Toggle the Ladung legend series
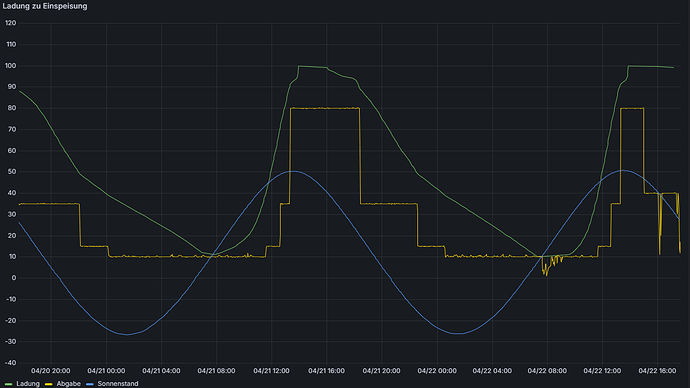The width and height of the screenshot is (690, 388). (x=28, y=384)
